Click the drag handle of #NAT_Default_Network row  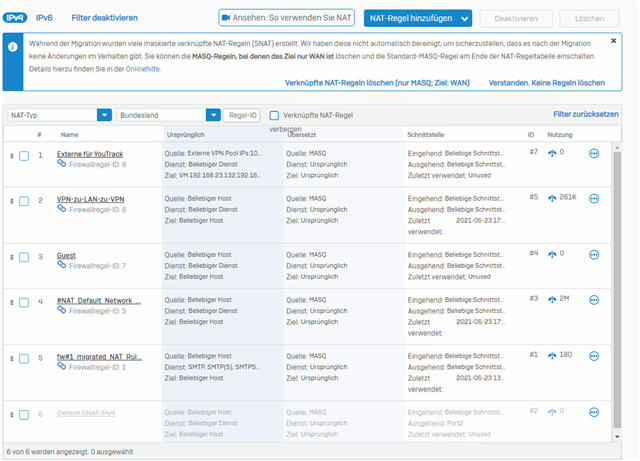coord(11,303)
